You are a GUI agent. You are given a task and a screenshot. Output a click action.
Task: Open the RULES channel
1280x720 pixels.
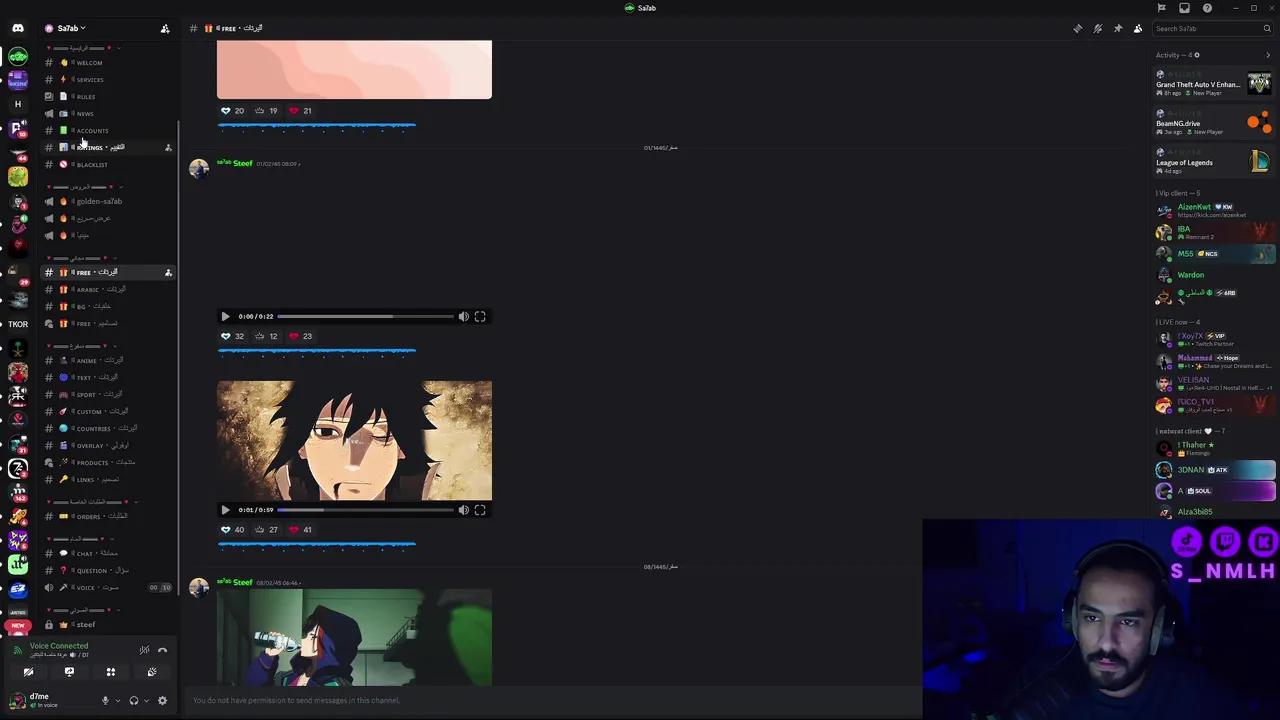click(x=108, y=96)
